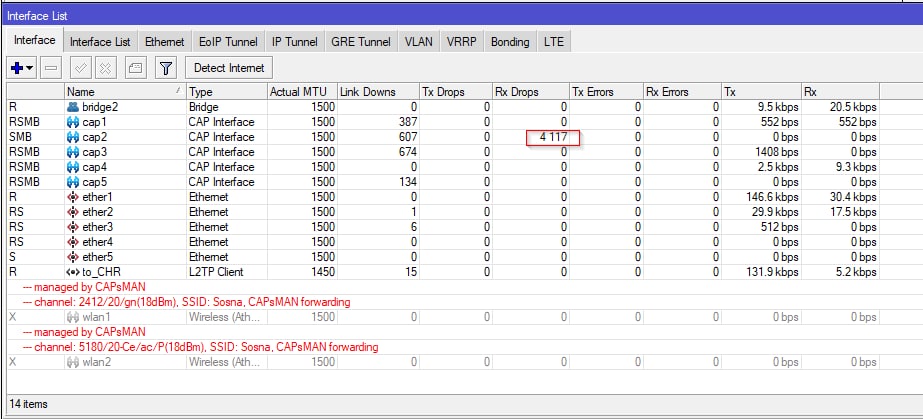Click the 14 items status bar text
Image resolution: width=923 pixels, height=419 pixels.
[x=28, y=404]
